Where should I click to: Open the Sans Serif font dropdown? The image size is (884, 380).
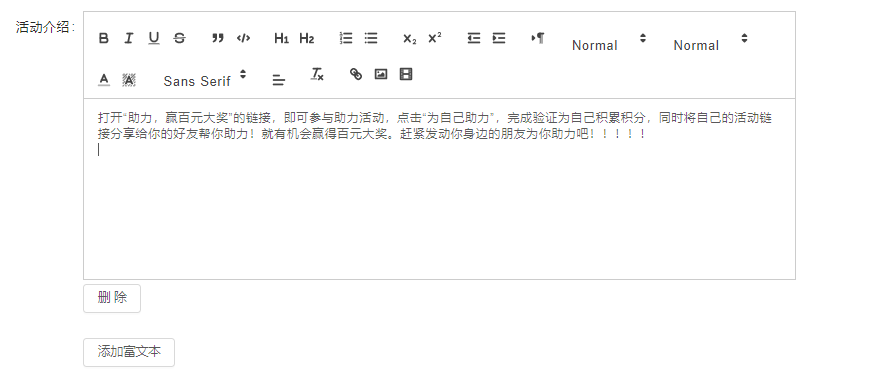[205, 78]
